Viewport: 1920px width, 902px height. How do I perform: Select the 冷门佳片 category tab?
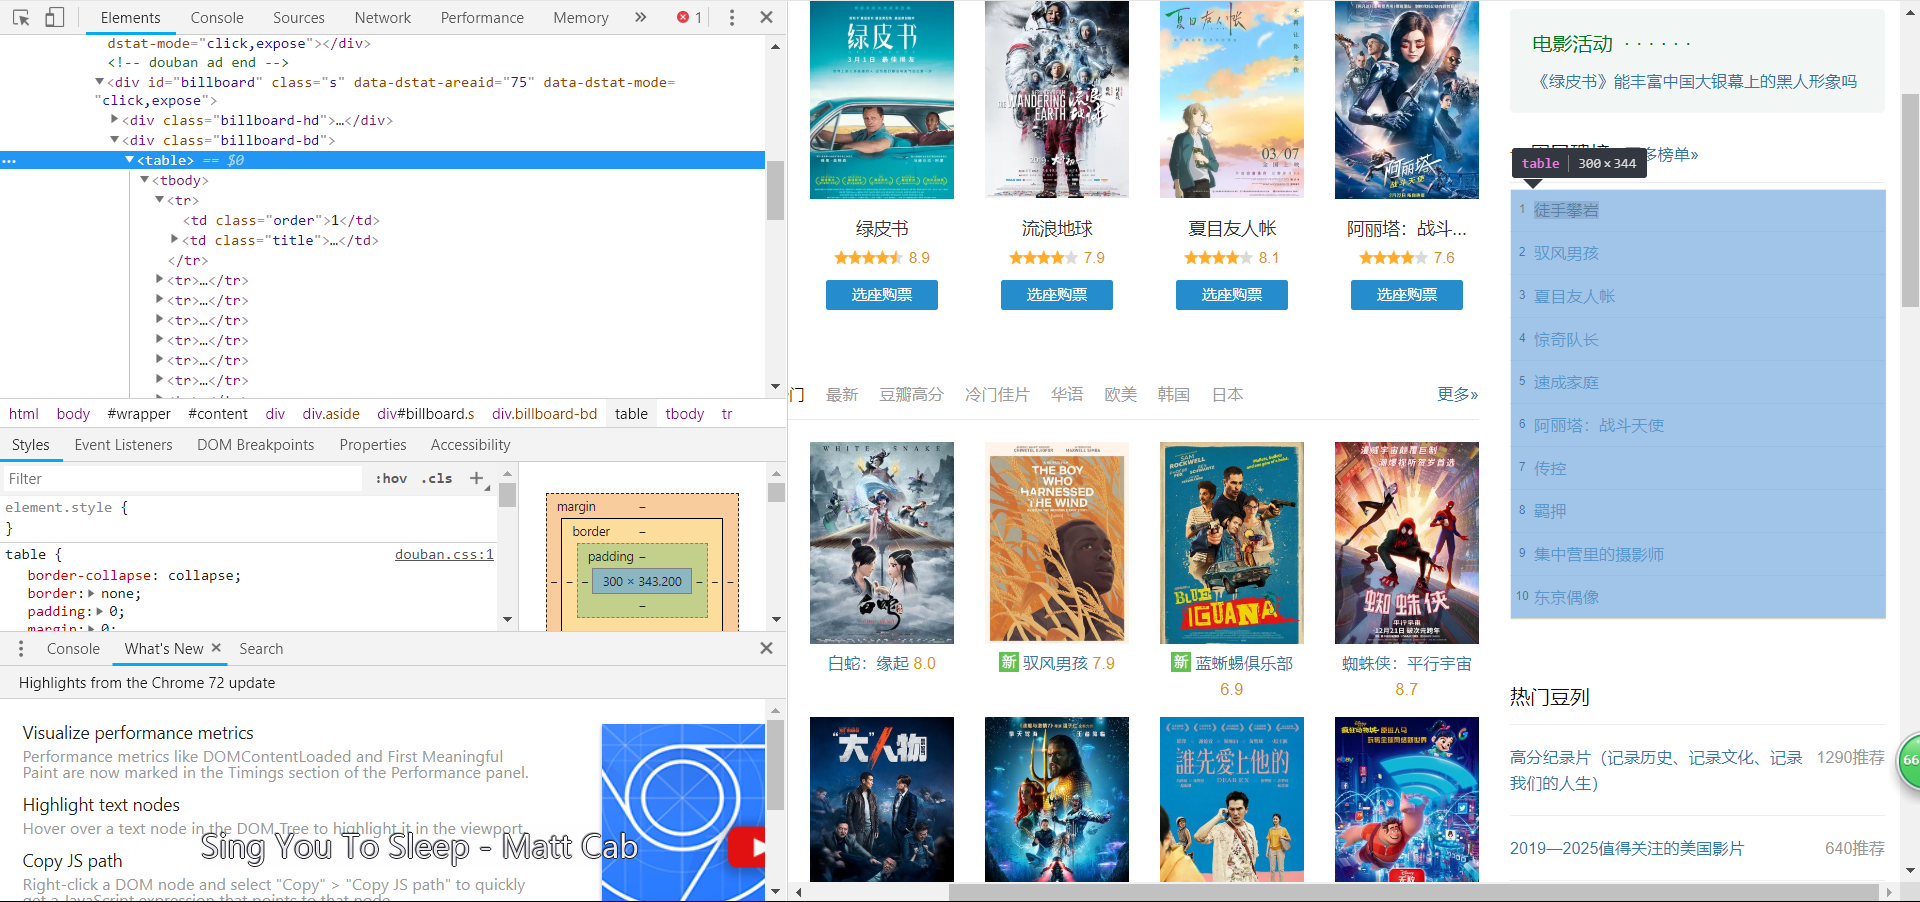(x=997, y=394)
